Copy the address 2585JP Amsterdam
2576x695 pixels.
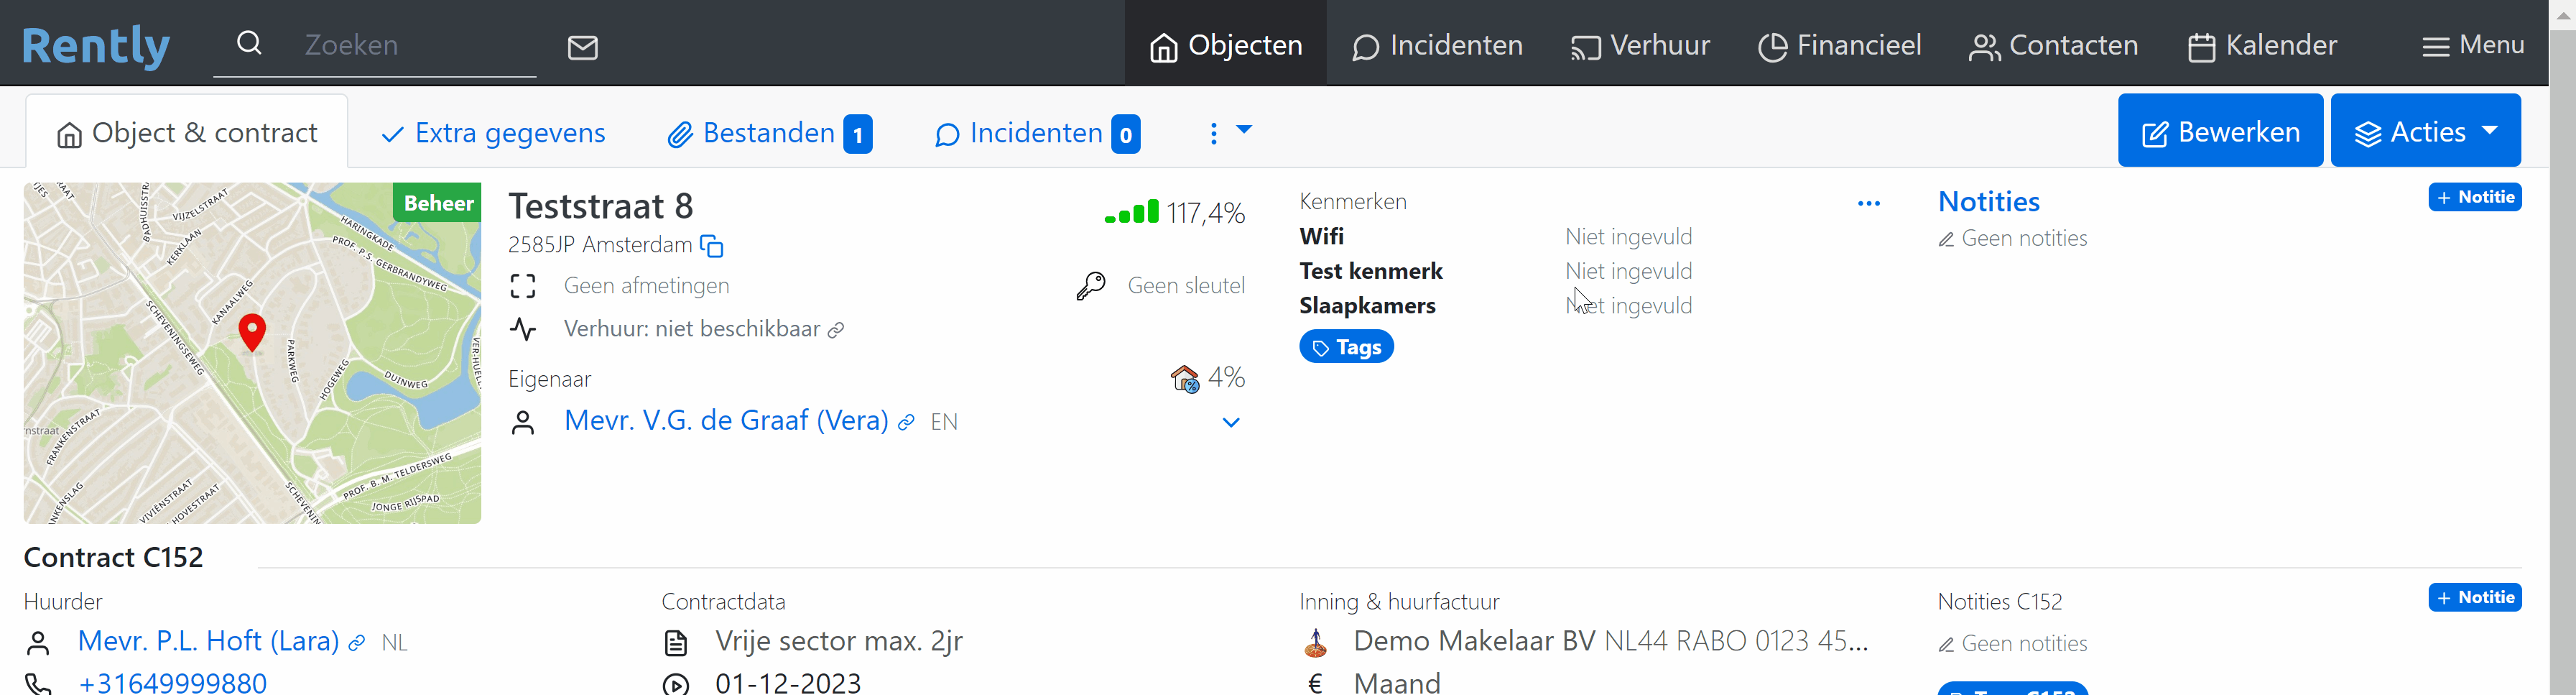coord(712,246)
